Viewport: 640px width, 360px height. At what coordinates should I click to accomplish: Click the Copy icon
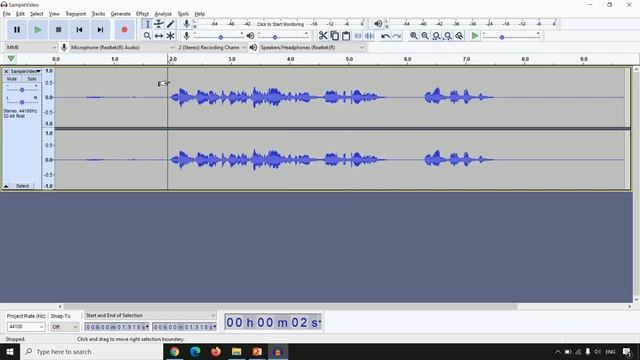pyautogui.click(x=335, y=36)
